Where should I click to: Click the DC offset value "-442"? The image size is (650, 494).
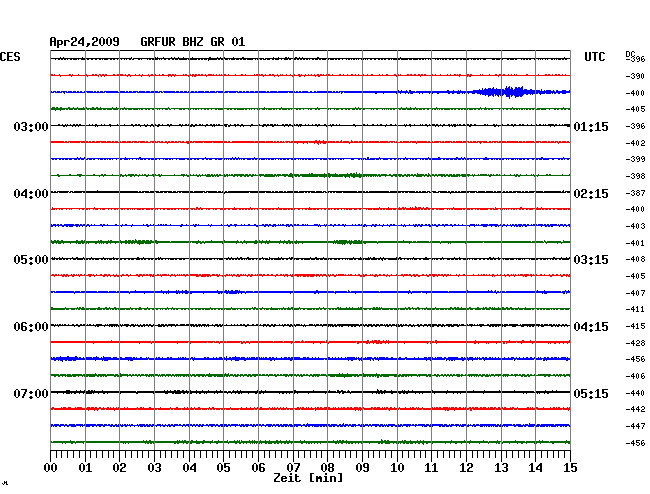635,409
